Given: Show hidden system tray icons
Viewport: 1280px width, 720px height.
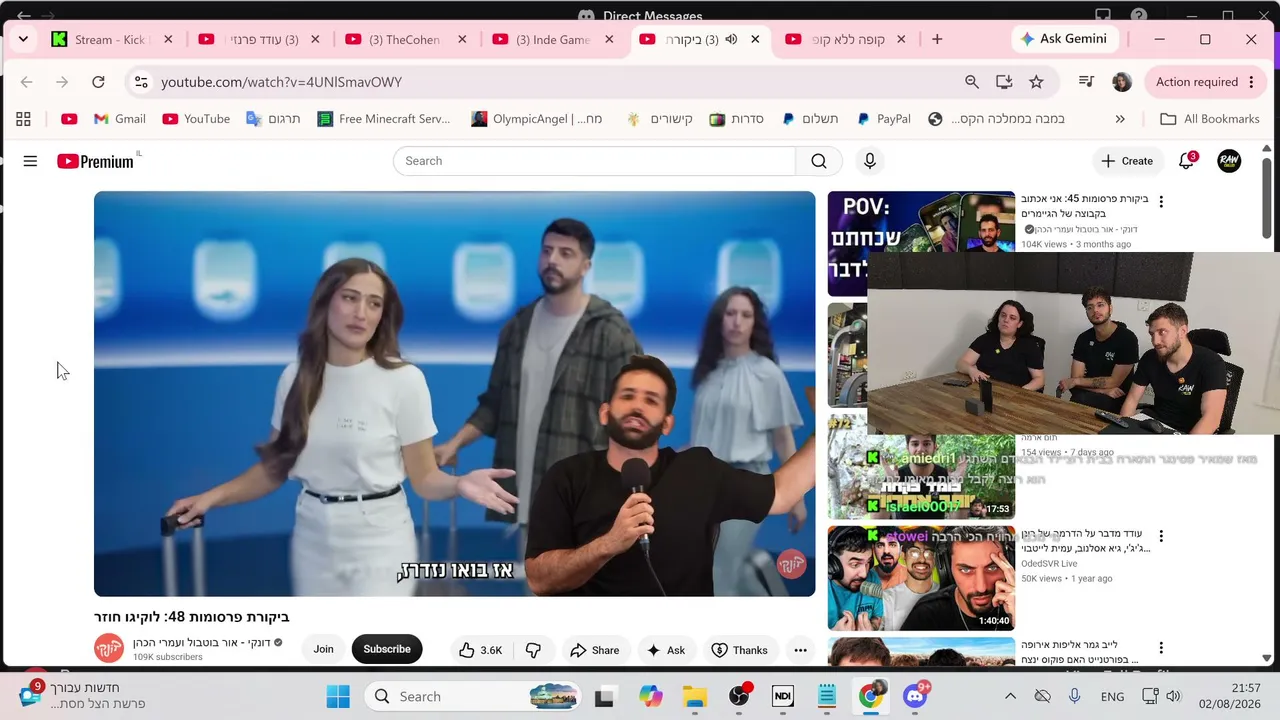Looking at the screenshot, I should tap(1010, 697).
